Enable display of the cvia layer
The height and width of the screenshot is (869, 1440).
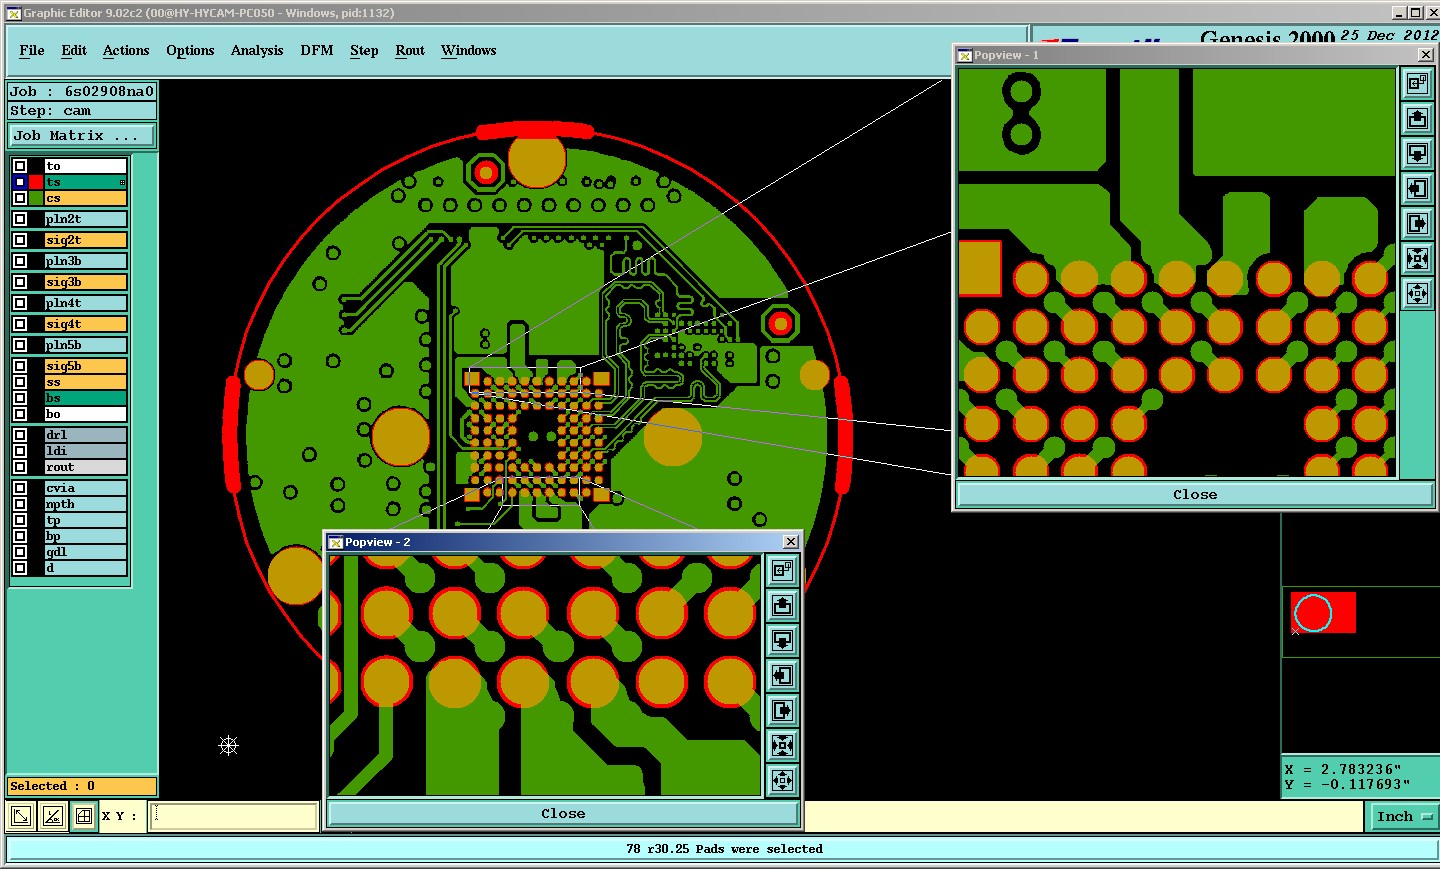(x=20, y=488)
